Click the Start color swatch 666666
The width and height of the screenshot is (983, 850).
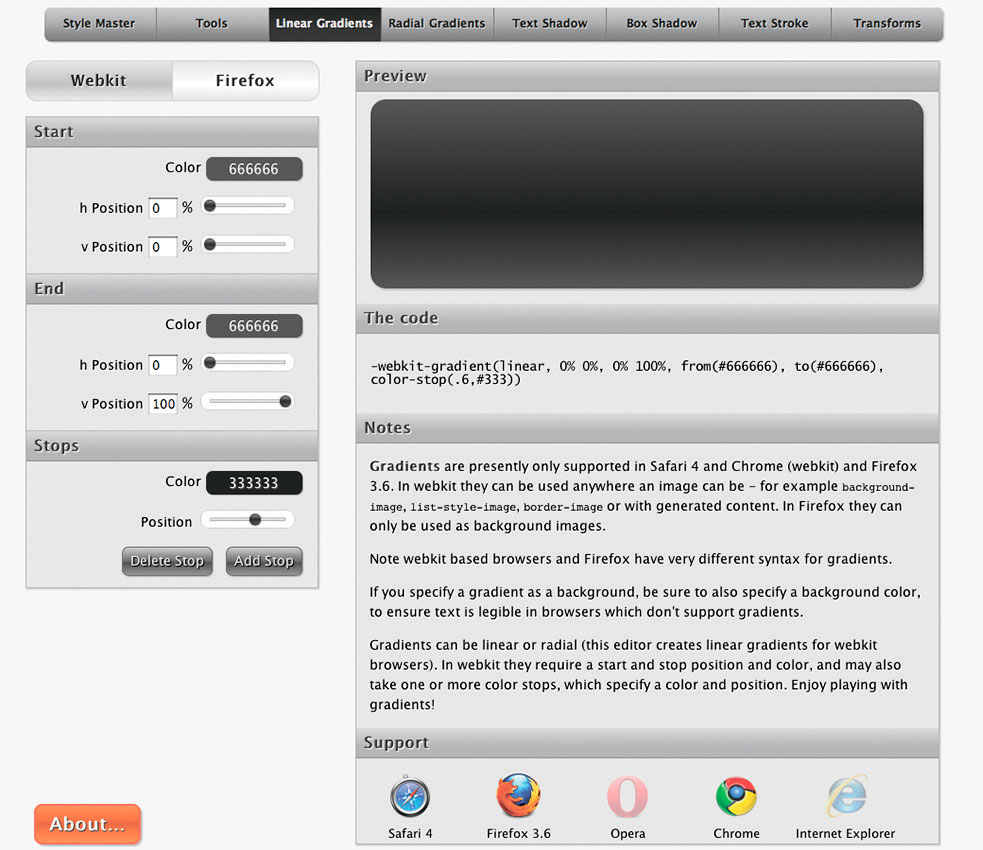click(x=254, y=169)
